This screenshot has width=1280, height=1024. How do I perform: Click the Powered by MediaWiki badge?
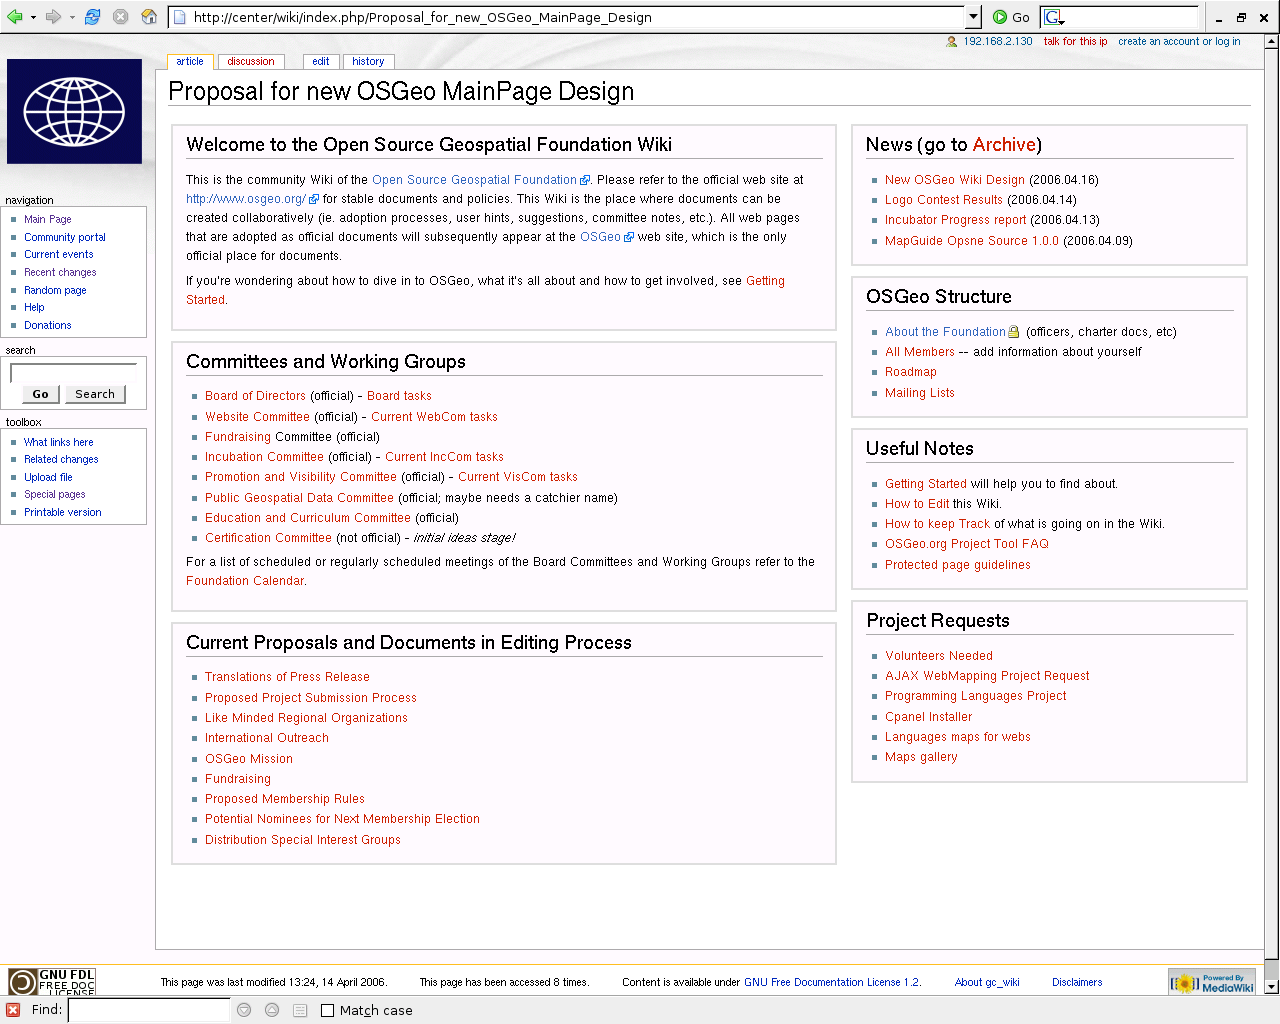(x=1212, y=982)
